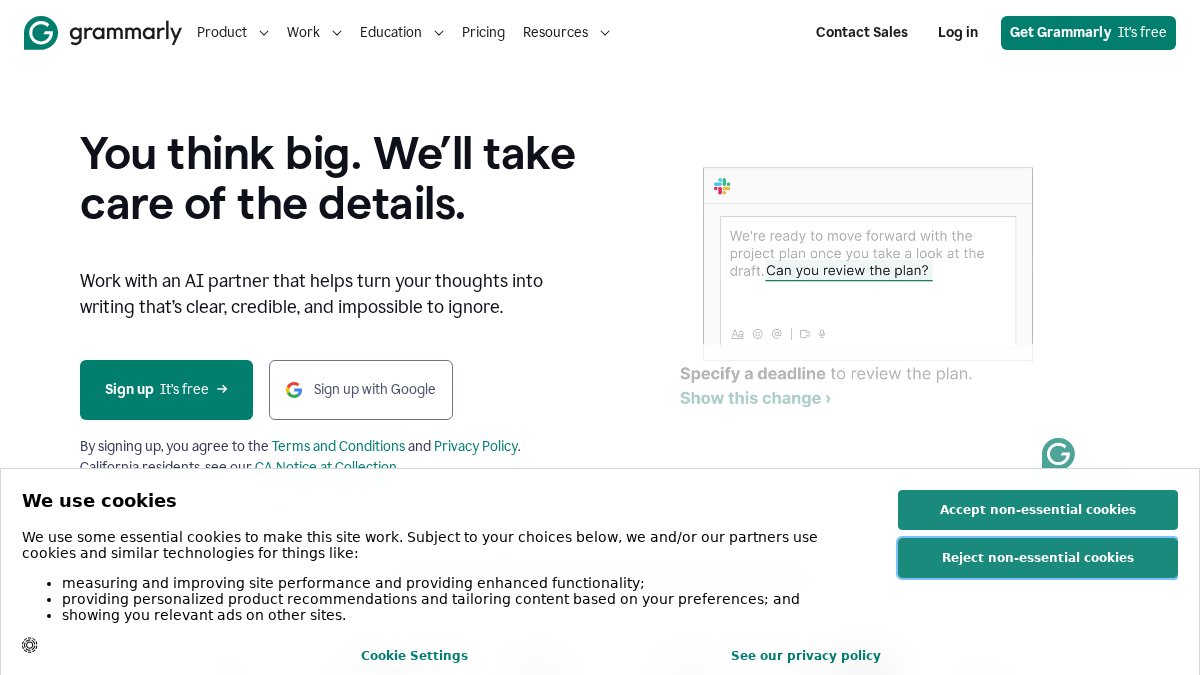This screenshot has width=1200, height=675.
Task: Select Pricing from the navigation bar
Action: [483, 33]
